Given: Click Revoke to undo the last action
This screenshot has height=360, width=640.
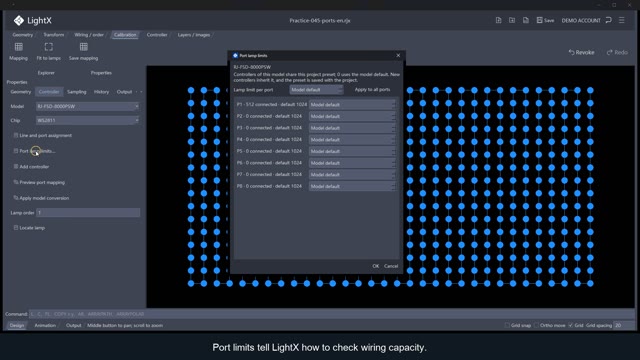Looking at the screenshot, I should 582,52.
